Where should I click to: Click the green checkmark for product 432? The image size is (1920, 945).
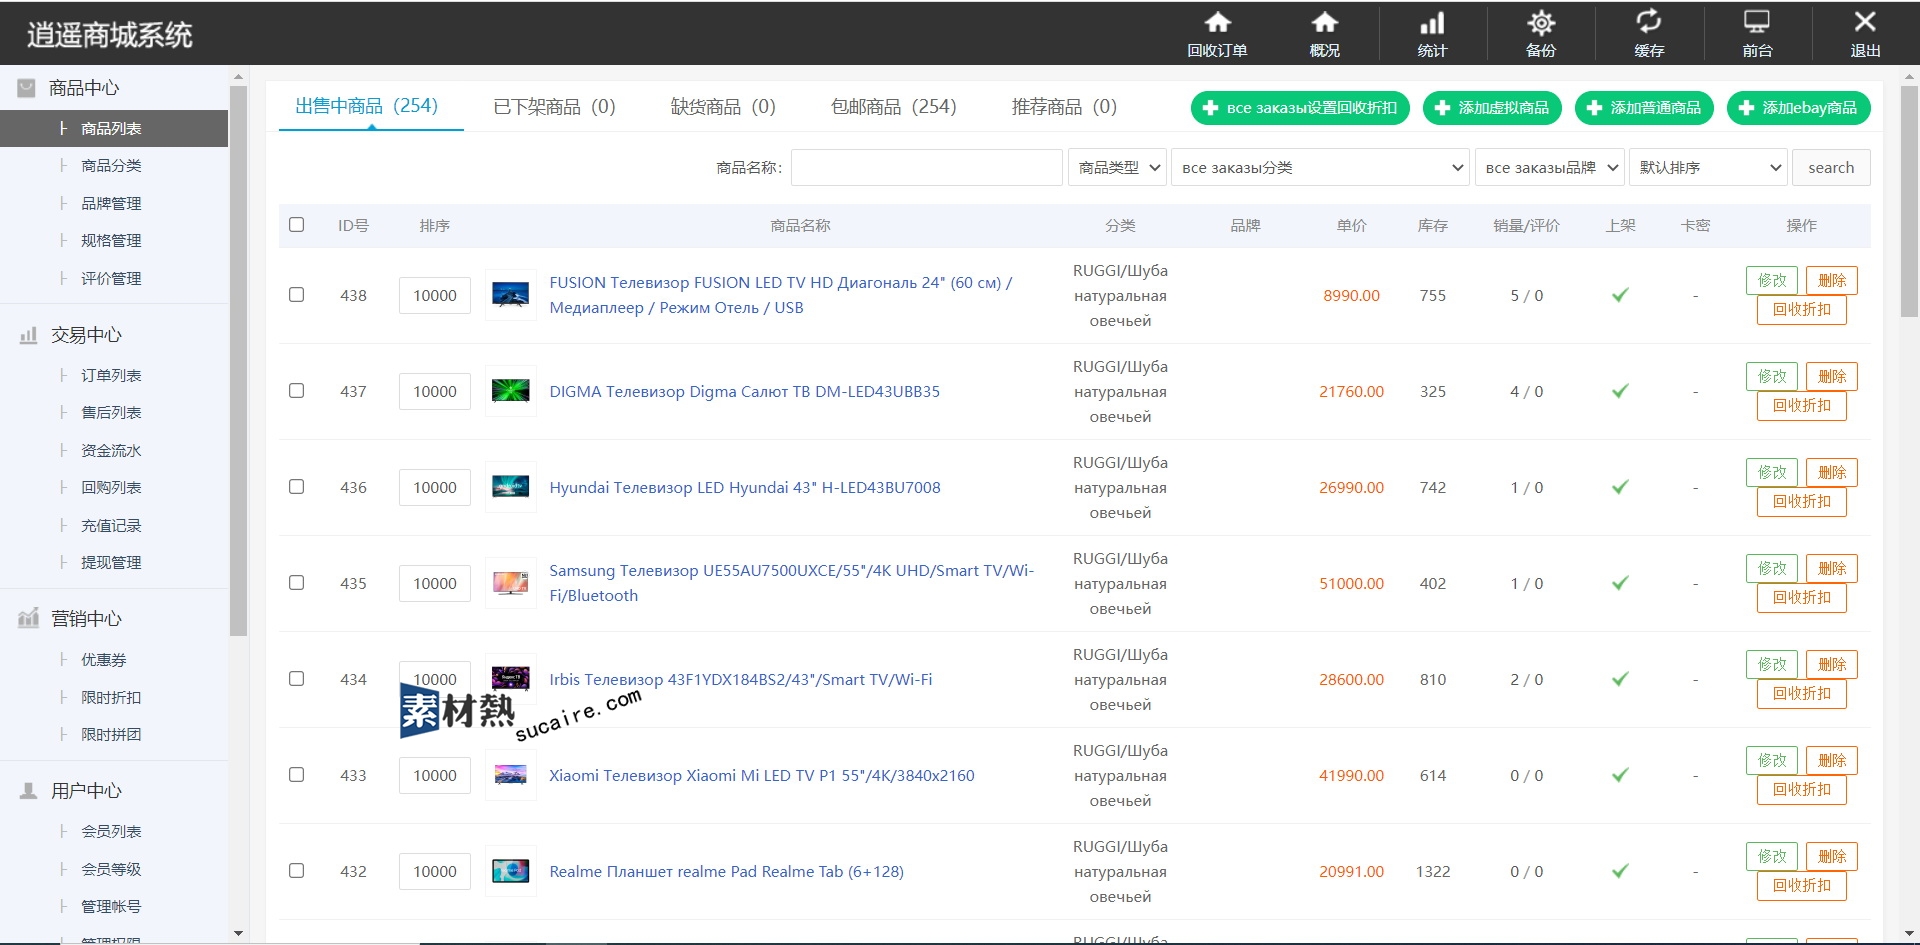click(1620, 871)
